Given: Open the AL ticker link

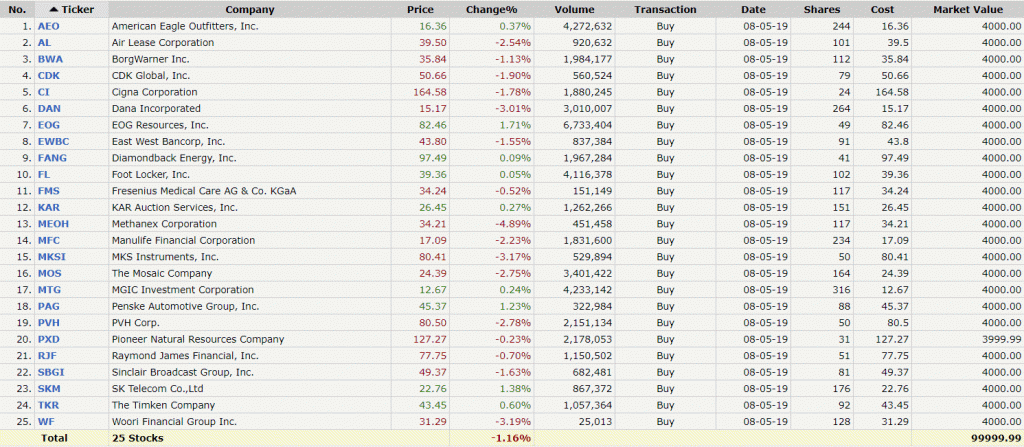Looking at the screenshot, I should [44, 42].
